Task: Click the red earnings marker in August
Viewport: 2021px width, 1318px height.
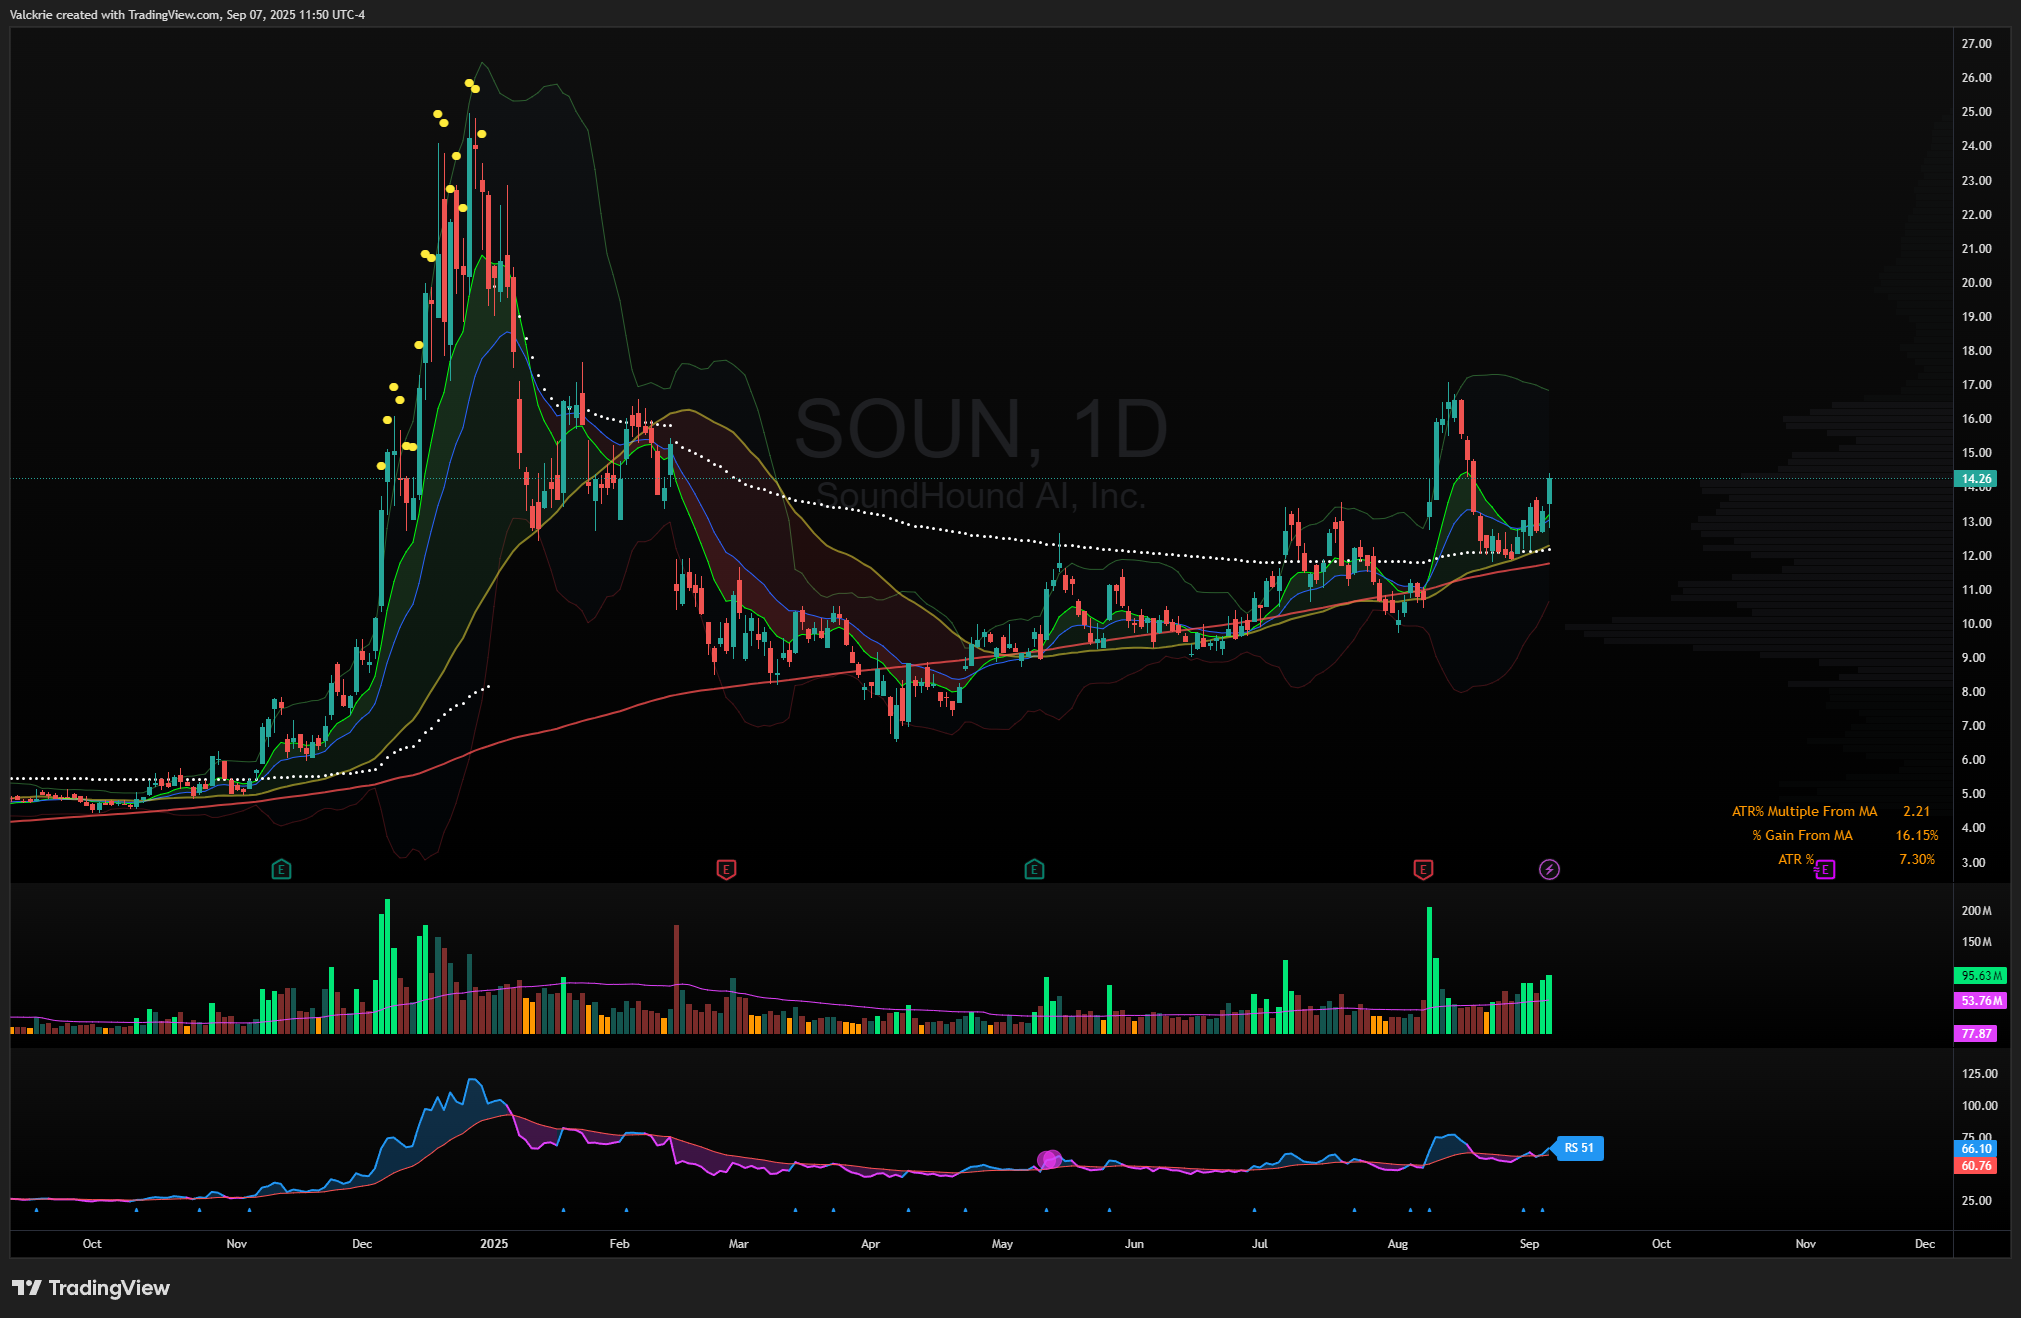Action: tap(1423, 870)
